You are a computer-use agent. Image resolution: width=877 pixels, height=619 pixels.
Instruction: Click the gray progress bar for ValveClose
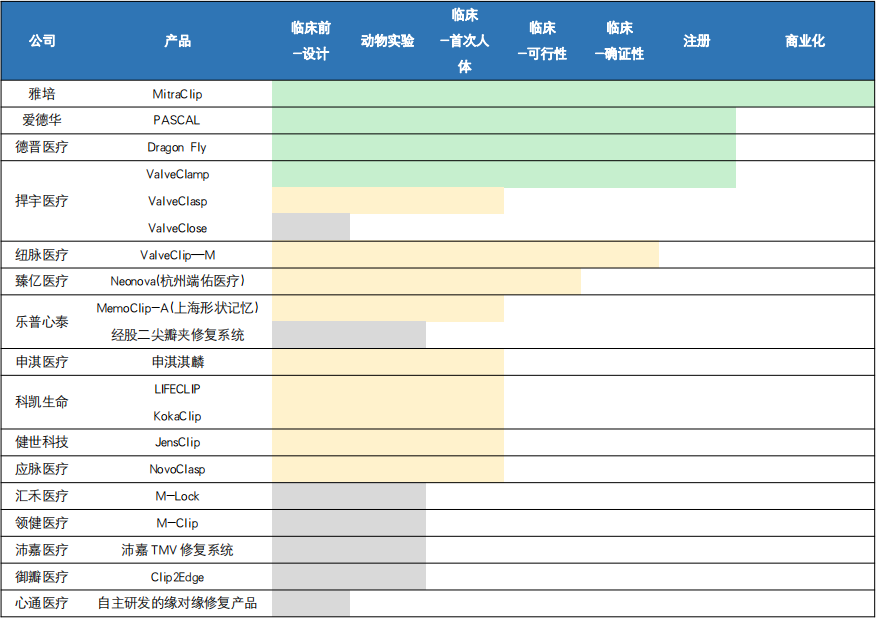click(311, 227)
